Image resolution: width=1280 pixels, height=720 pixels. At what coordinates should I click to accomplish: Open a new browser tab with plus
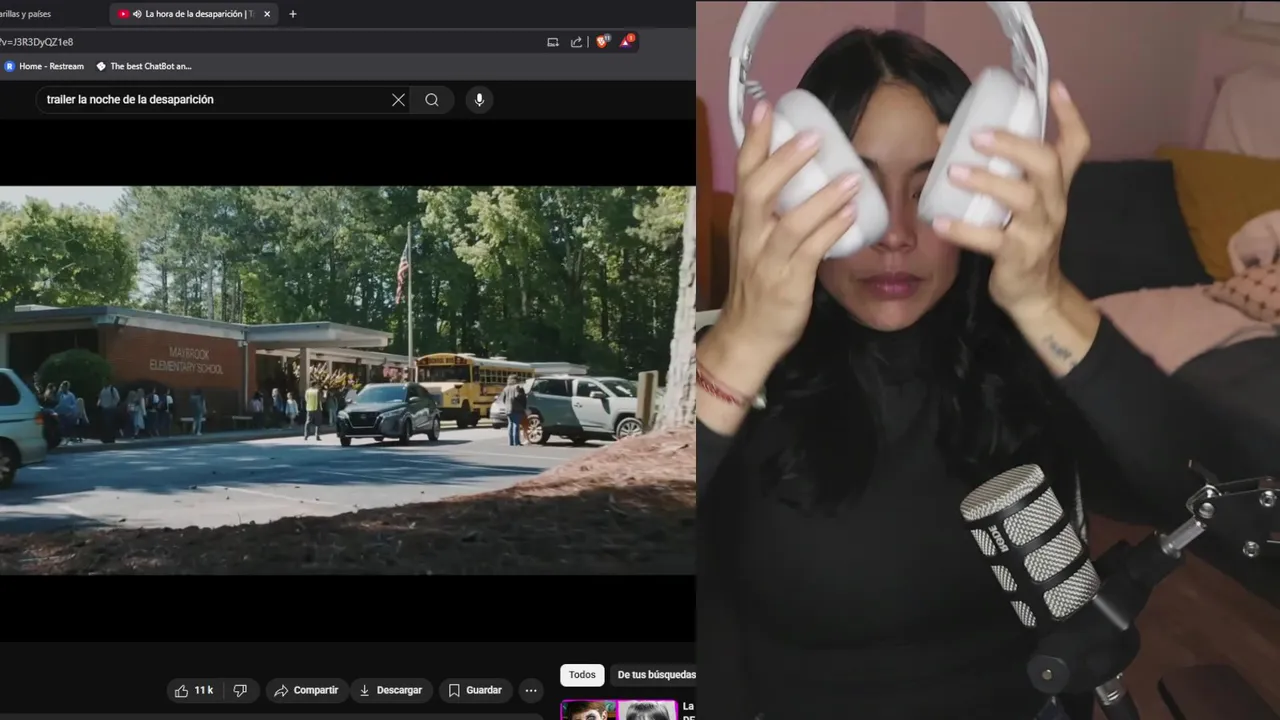click(x=293, y=14)
